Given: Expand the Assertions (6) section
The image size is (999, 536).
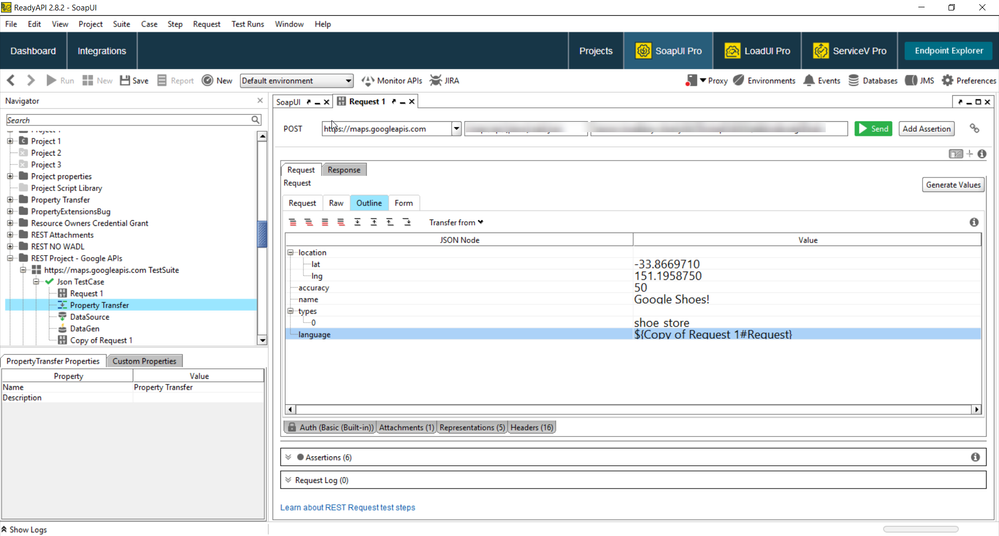Looking at the screenshot, I should coord(288,457).
